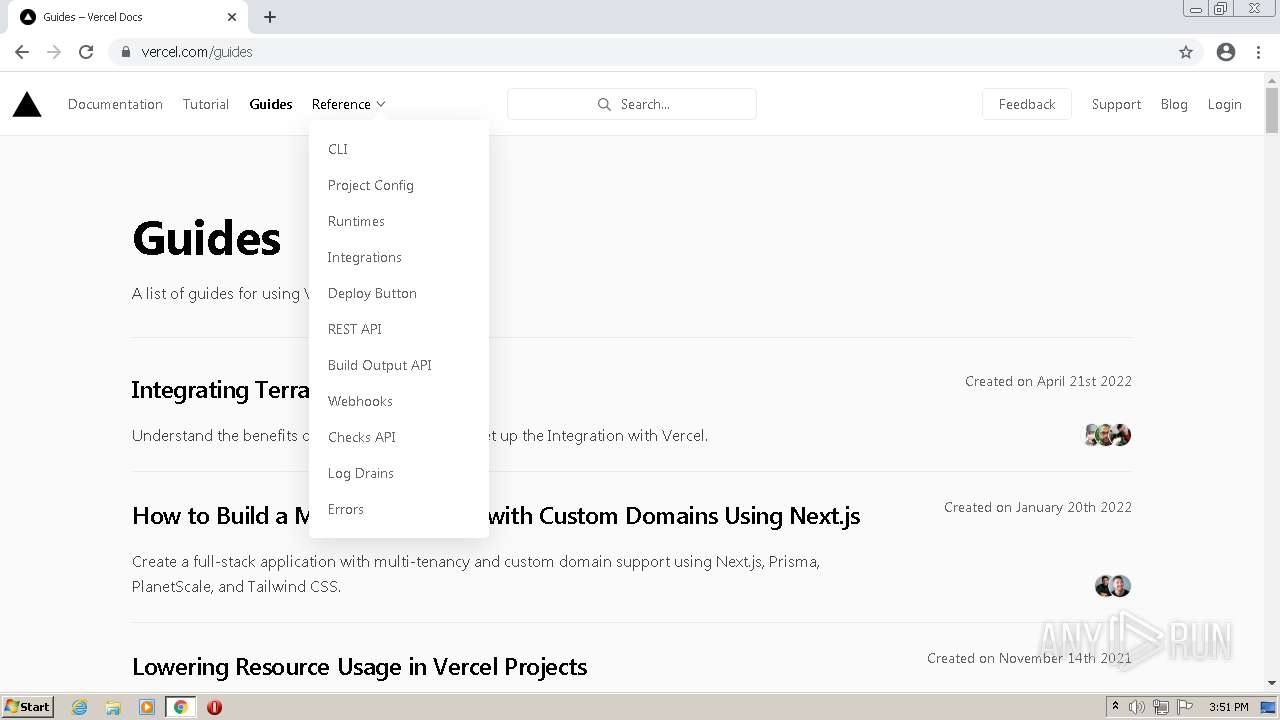Viewport: 1280px width, 720px height.
Task: Open the Support link
Action: pyautogui.click(x=1116, y=104)
